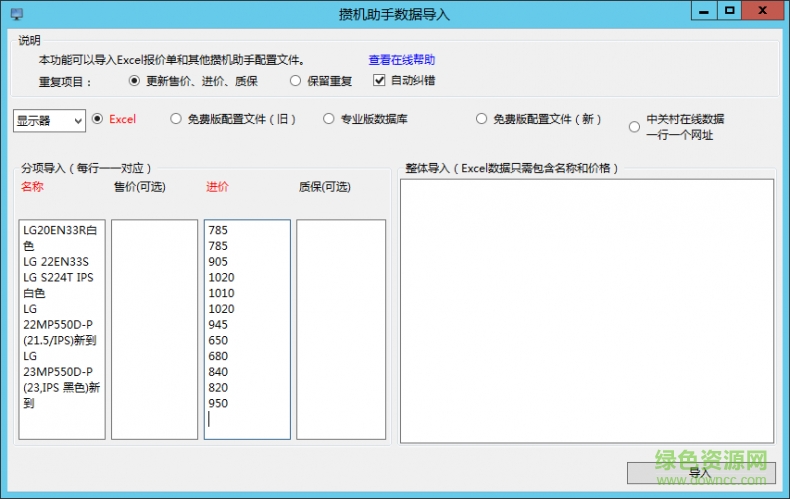Click the 进价 list of prices
Viewport: 790px width, 499px height.
tap(247, 329)
